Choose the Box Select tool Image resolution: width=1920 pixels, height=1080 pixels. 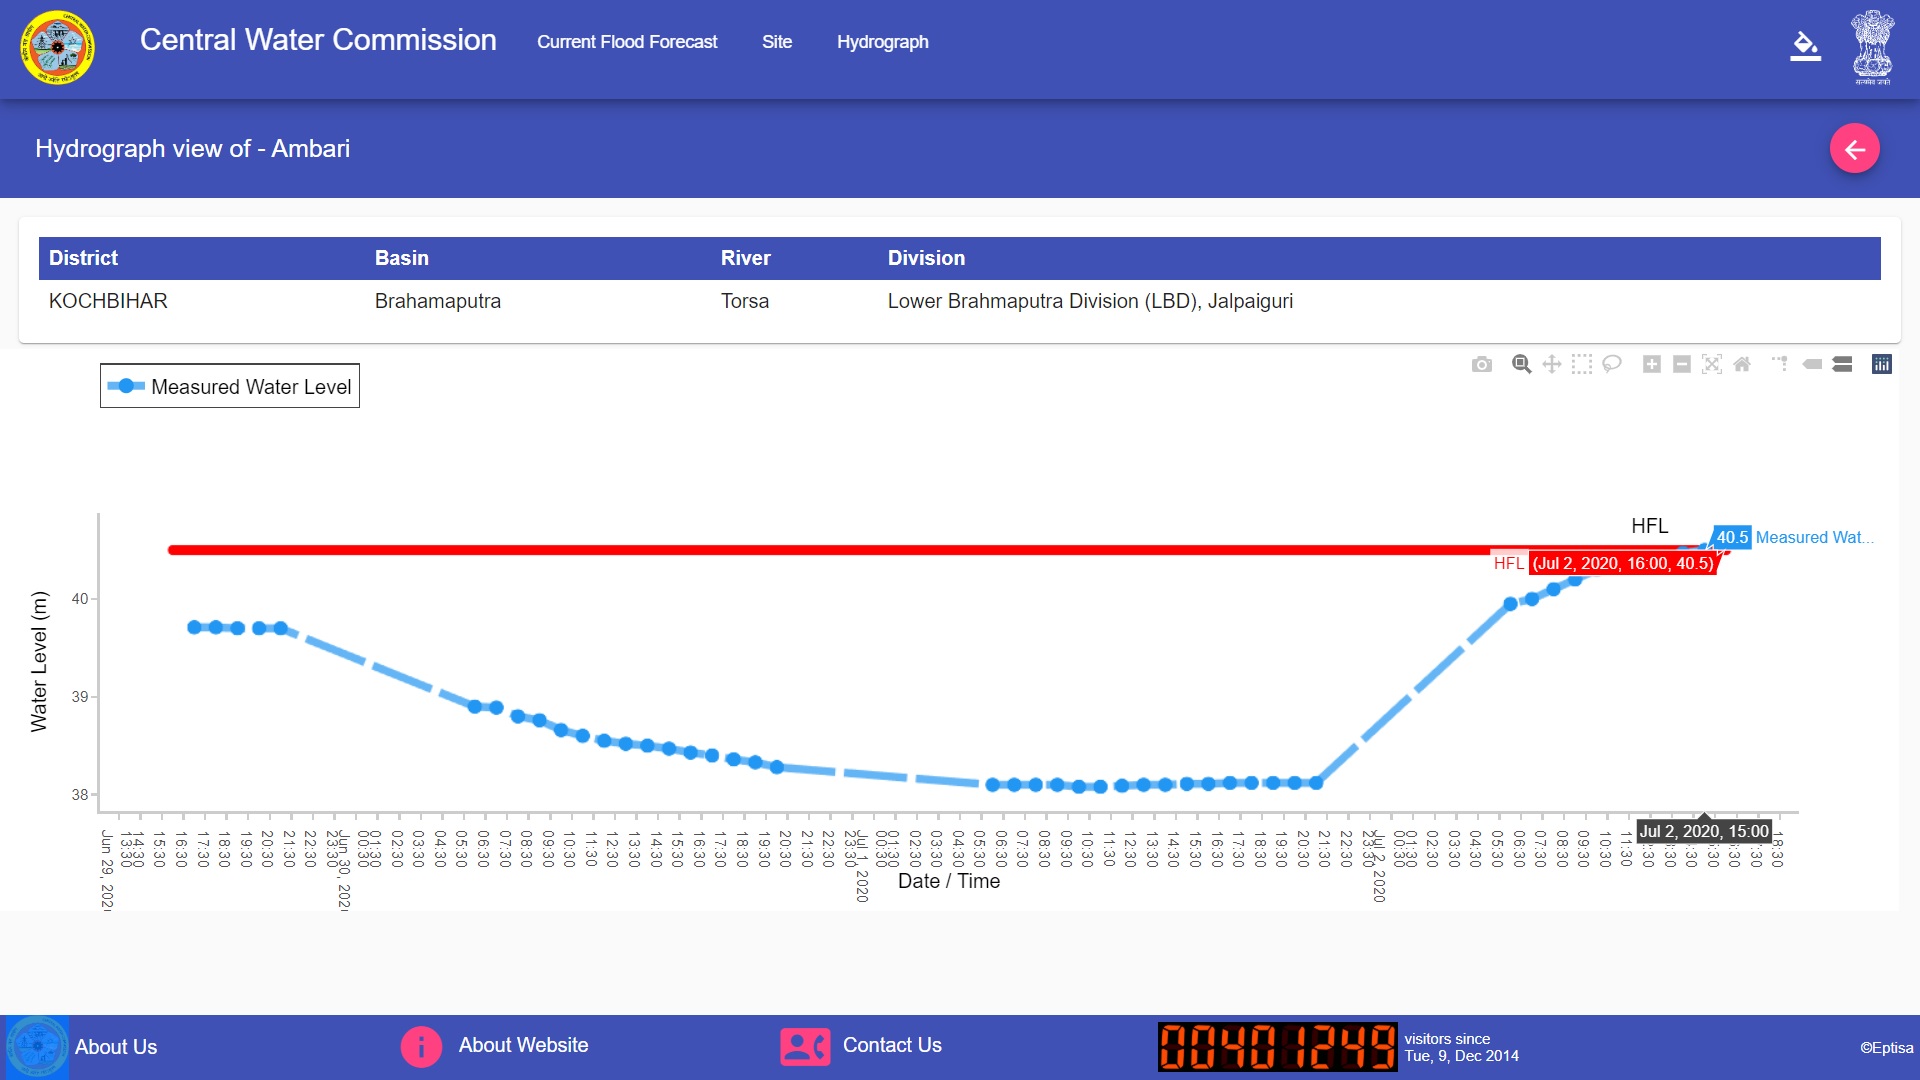(x=1581, y=365)
